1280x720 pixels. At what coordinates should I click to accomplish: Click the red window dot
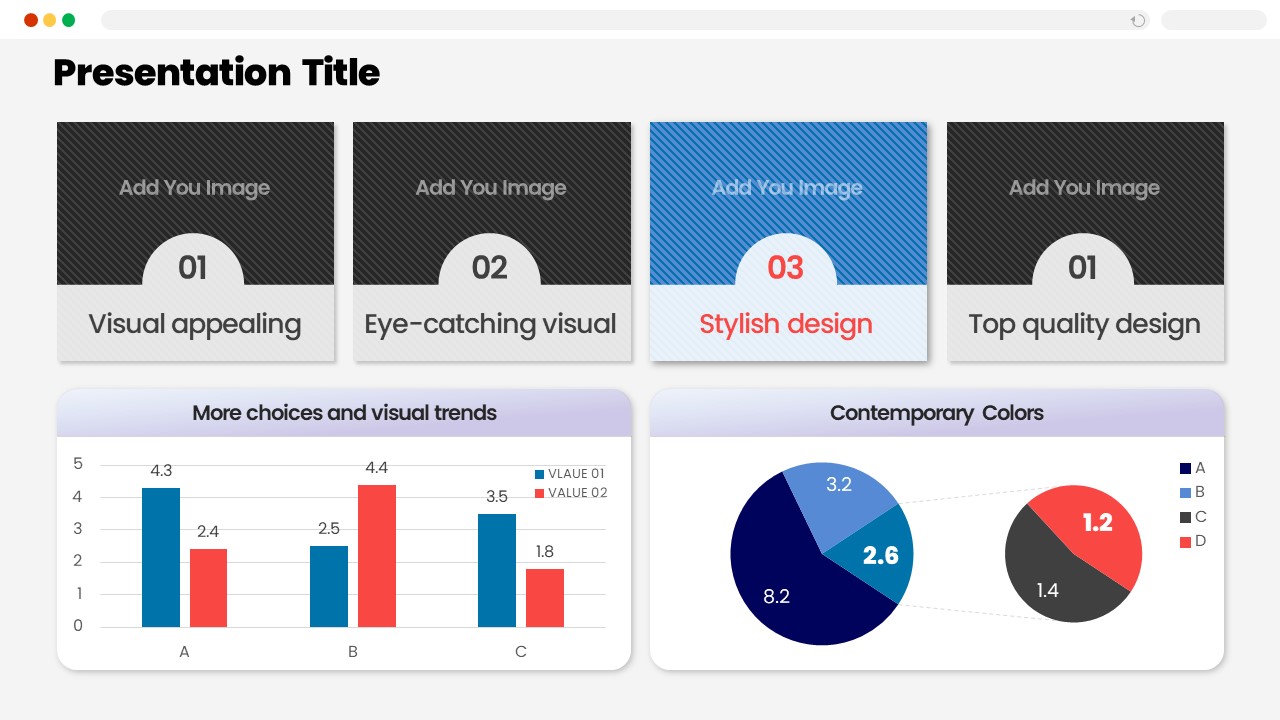point(31,20)
